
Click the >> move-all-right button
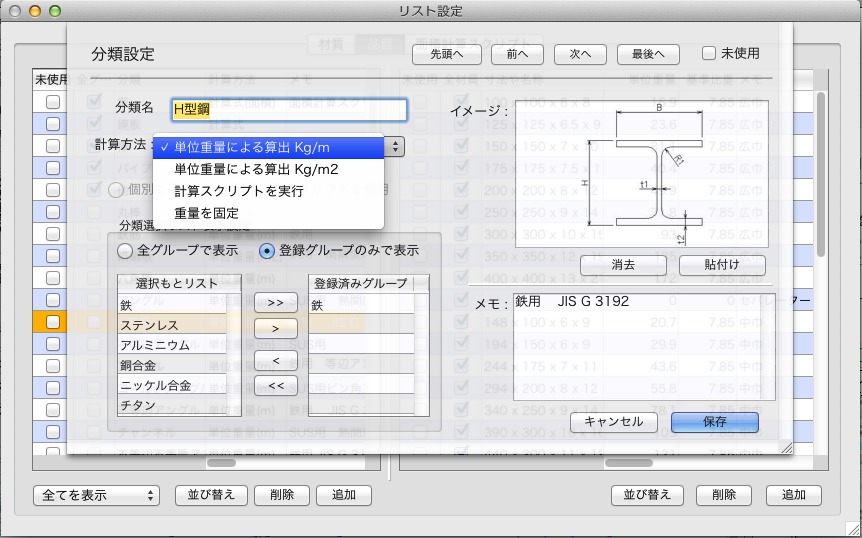[x=275, y=302]
